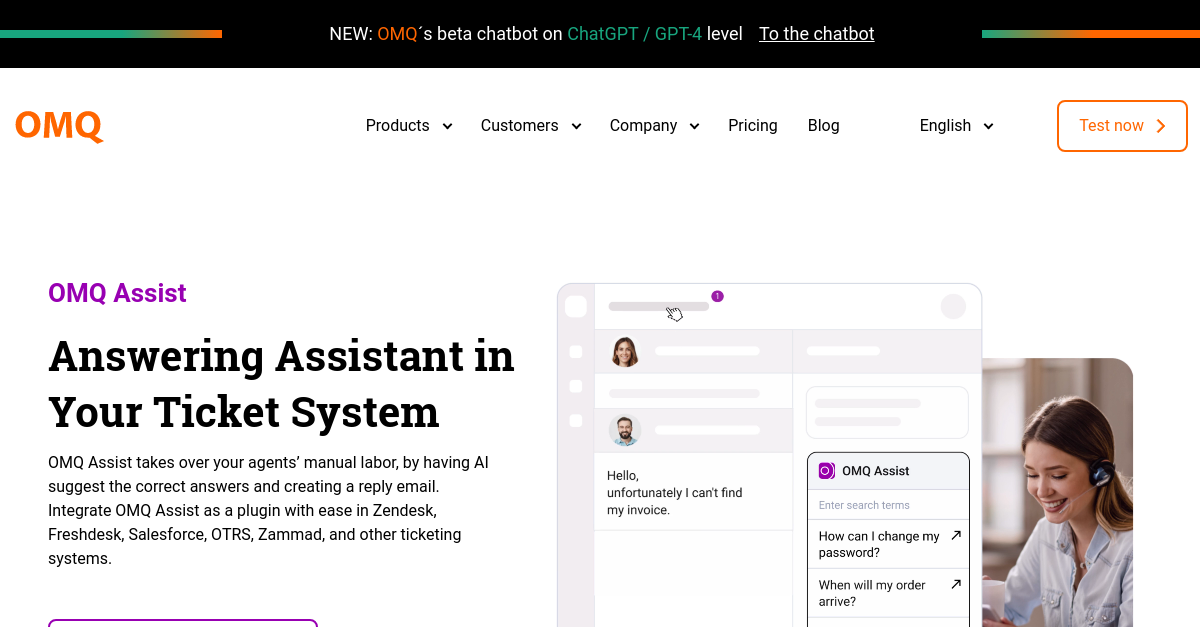Screen dimensions: 1200x627
Task: Expand the Products dropdown chevron
Action: click(447, 126)
